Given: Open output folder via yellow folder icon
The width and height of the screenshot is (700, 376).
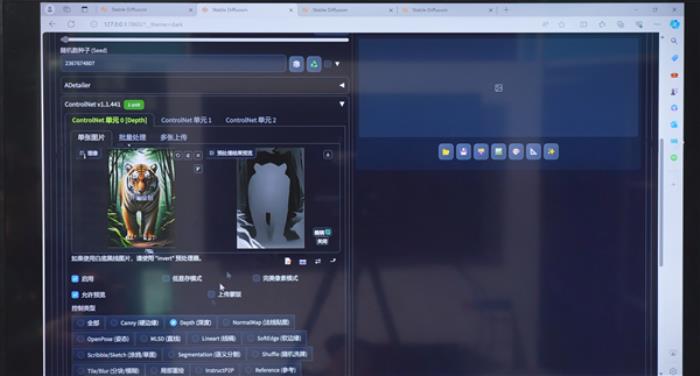Looking at the screenshot, I should tap(446, 152).
